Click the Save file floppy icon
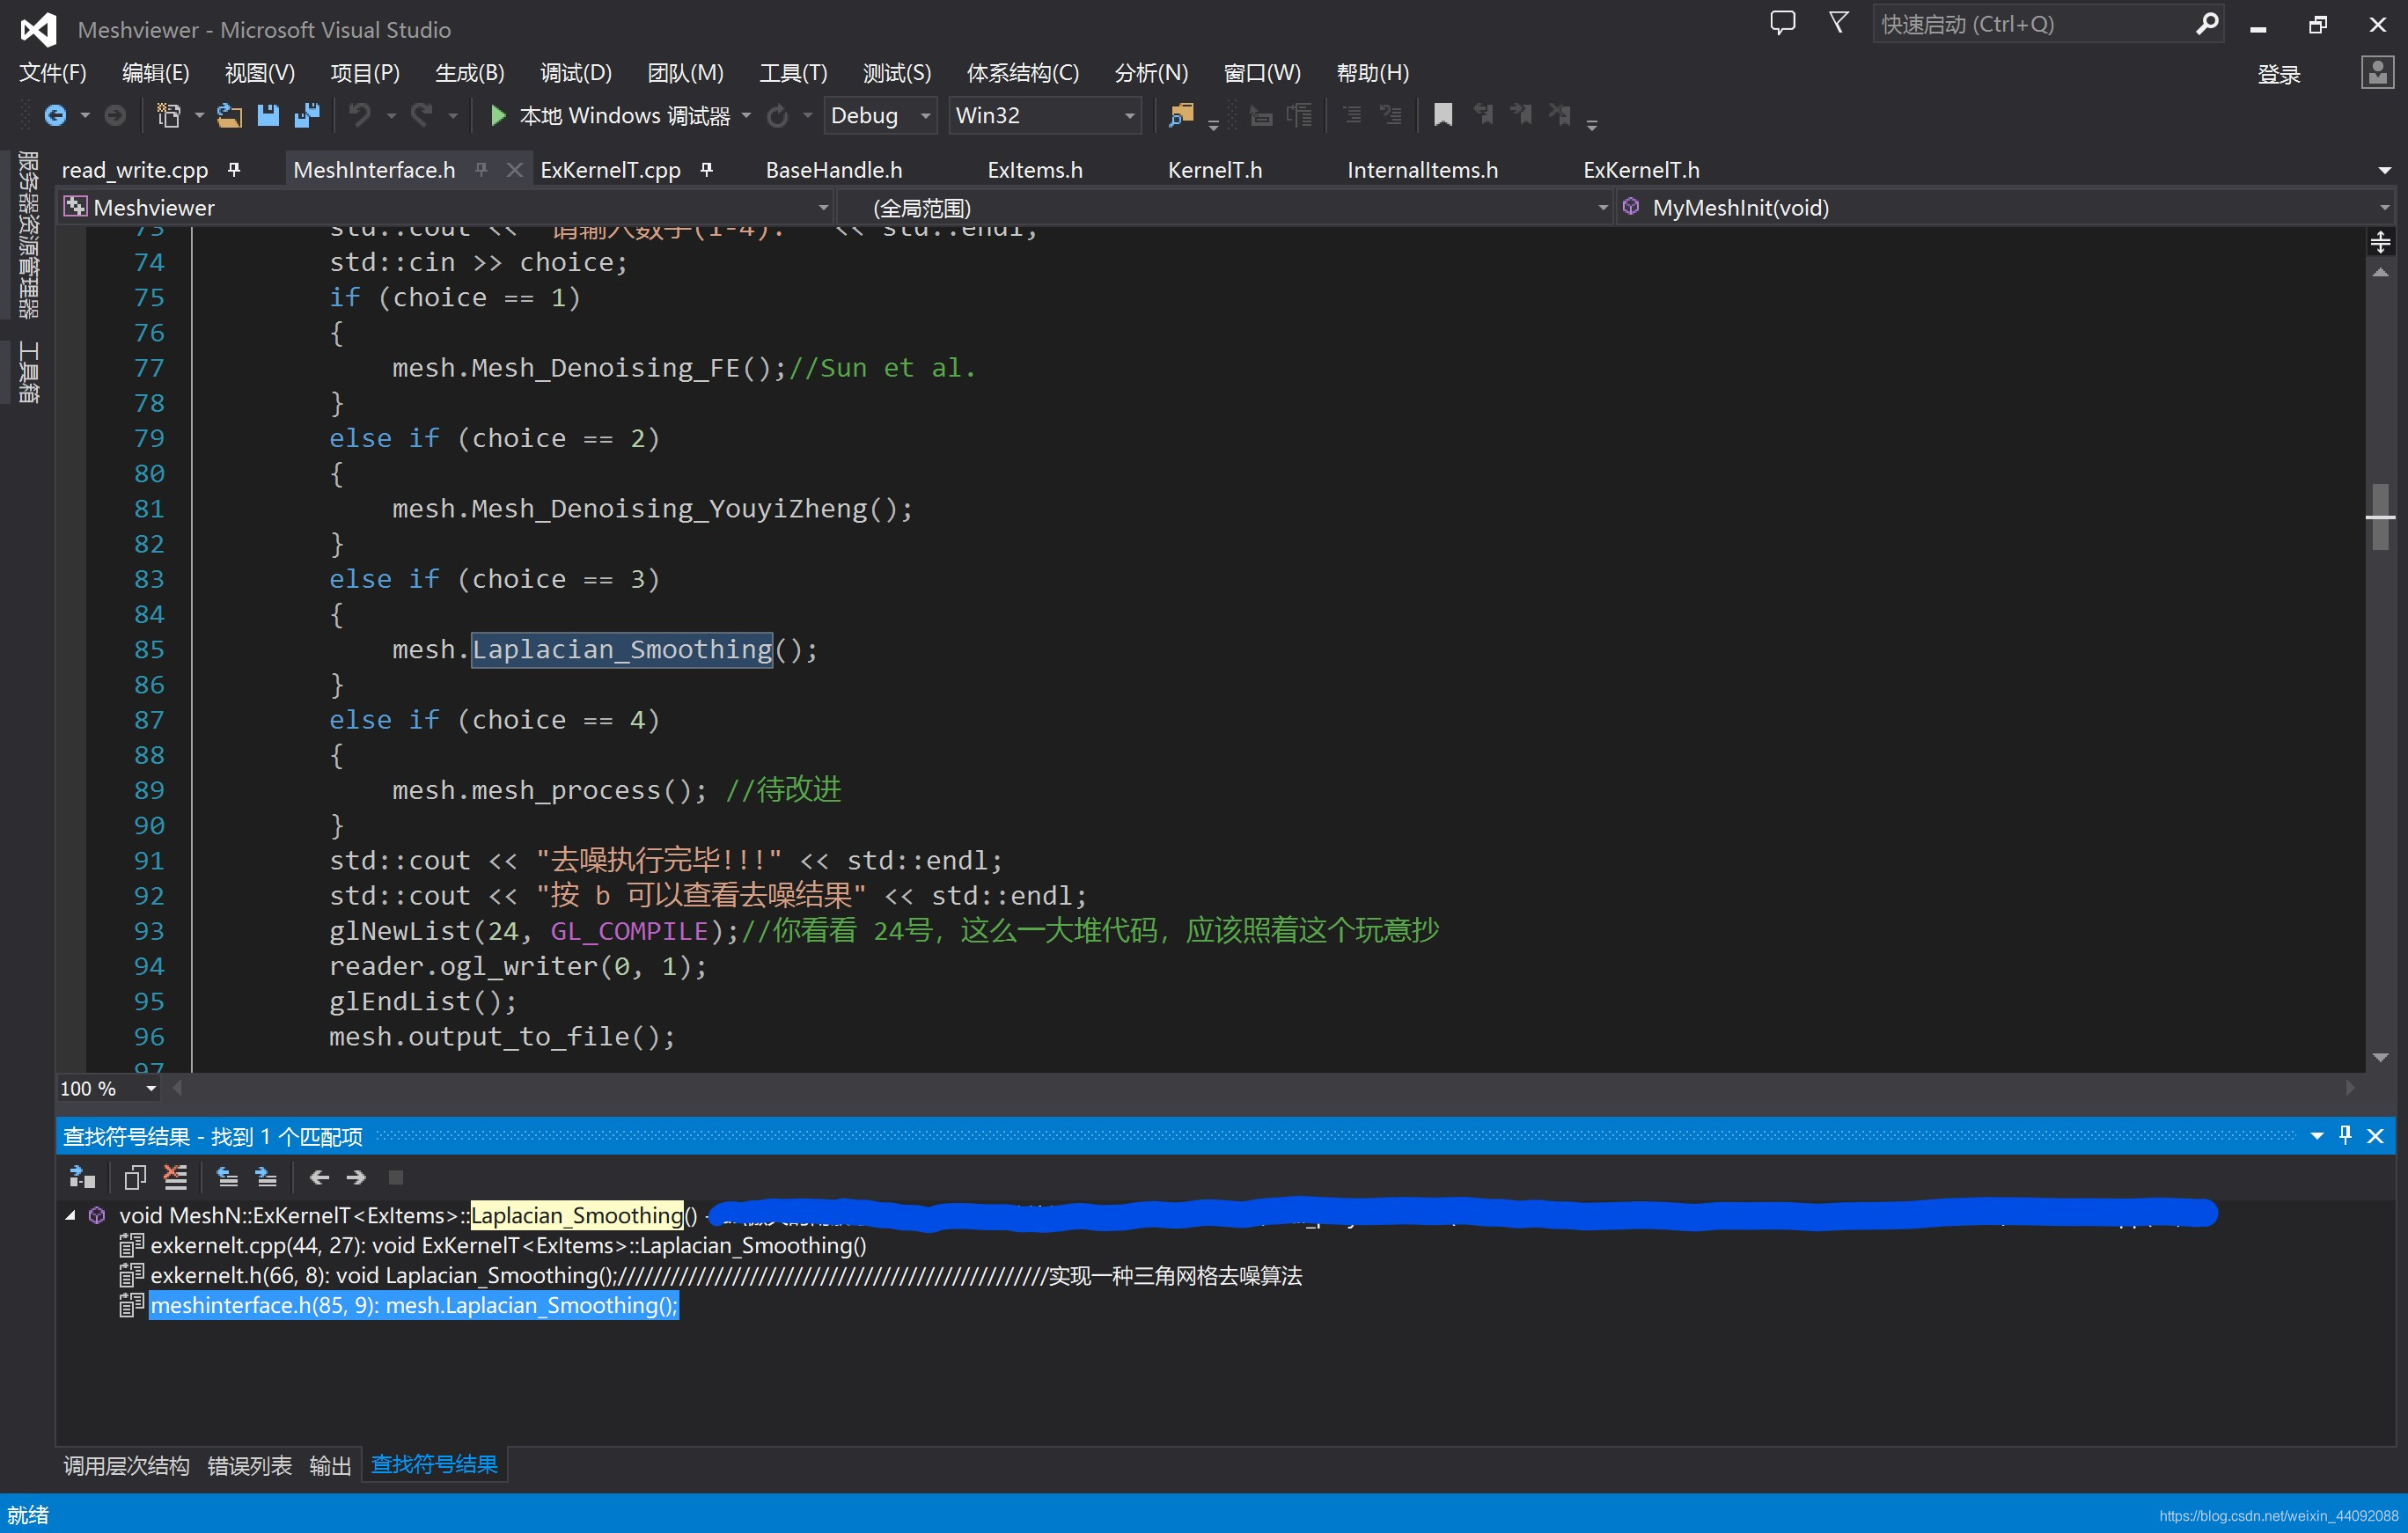The width and height of the screenshot is (2408, 1533). click(x=268, y=116)
